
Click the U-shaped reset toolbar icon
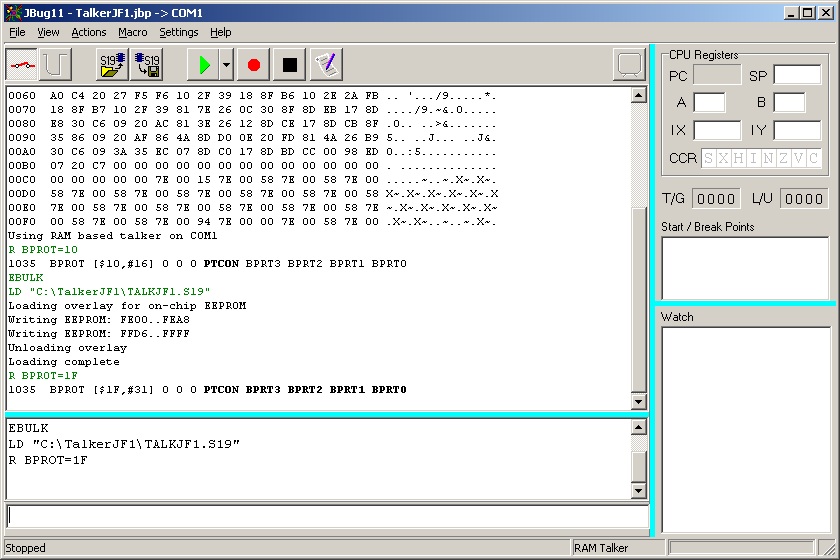pos(55,65)
